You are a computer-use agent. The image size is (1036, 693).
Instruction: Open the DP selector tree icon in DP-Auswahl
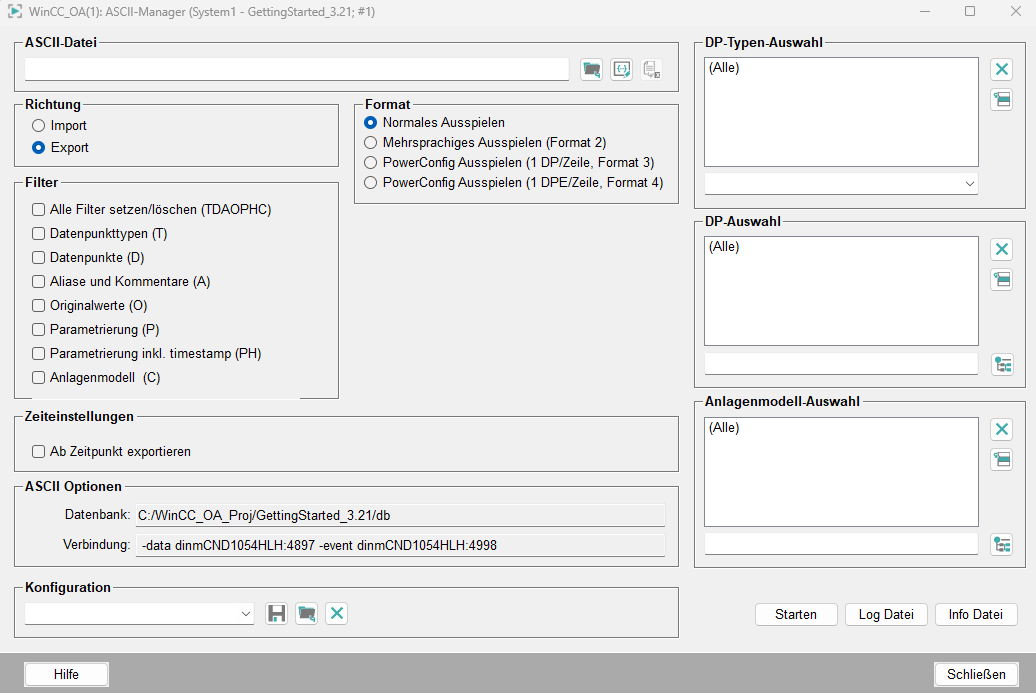click(x=1002, y=365)
